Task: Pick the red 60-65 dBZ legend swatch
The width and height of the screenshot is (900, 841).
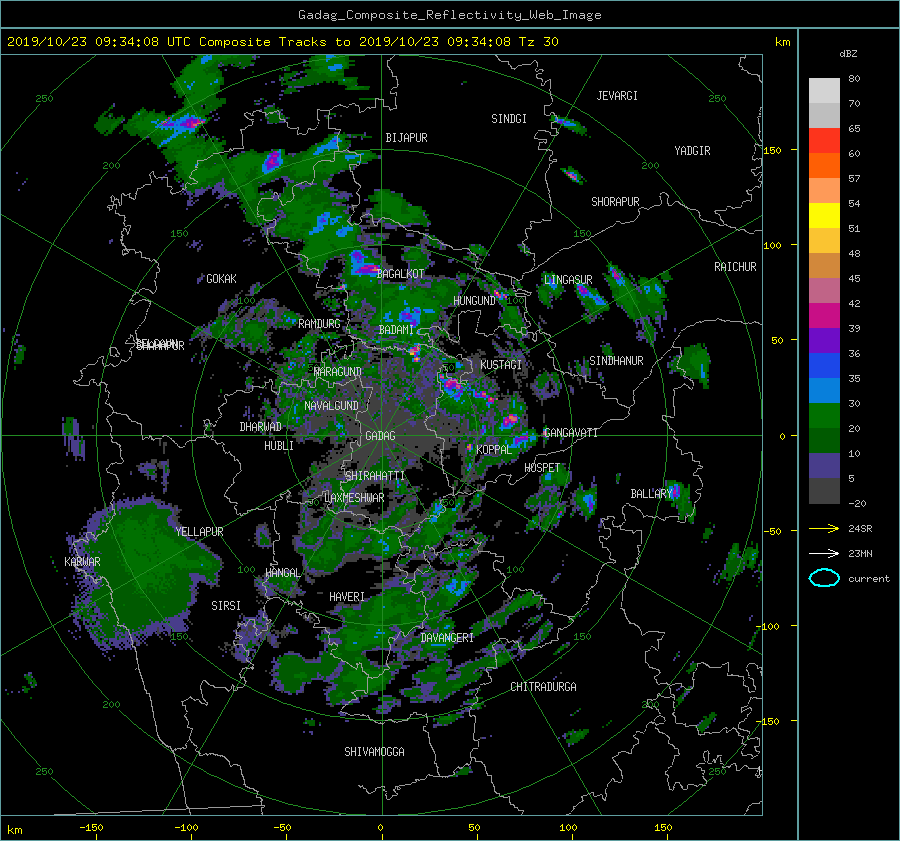Action: (x=824, y=141)
